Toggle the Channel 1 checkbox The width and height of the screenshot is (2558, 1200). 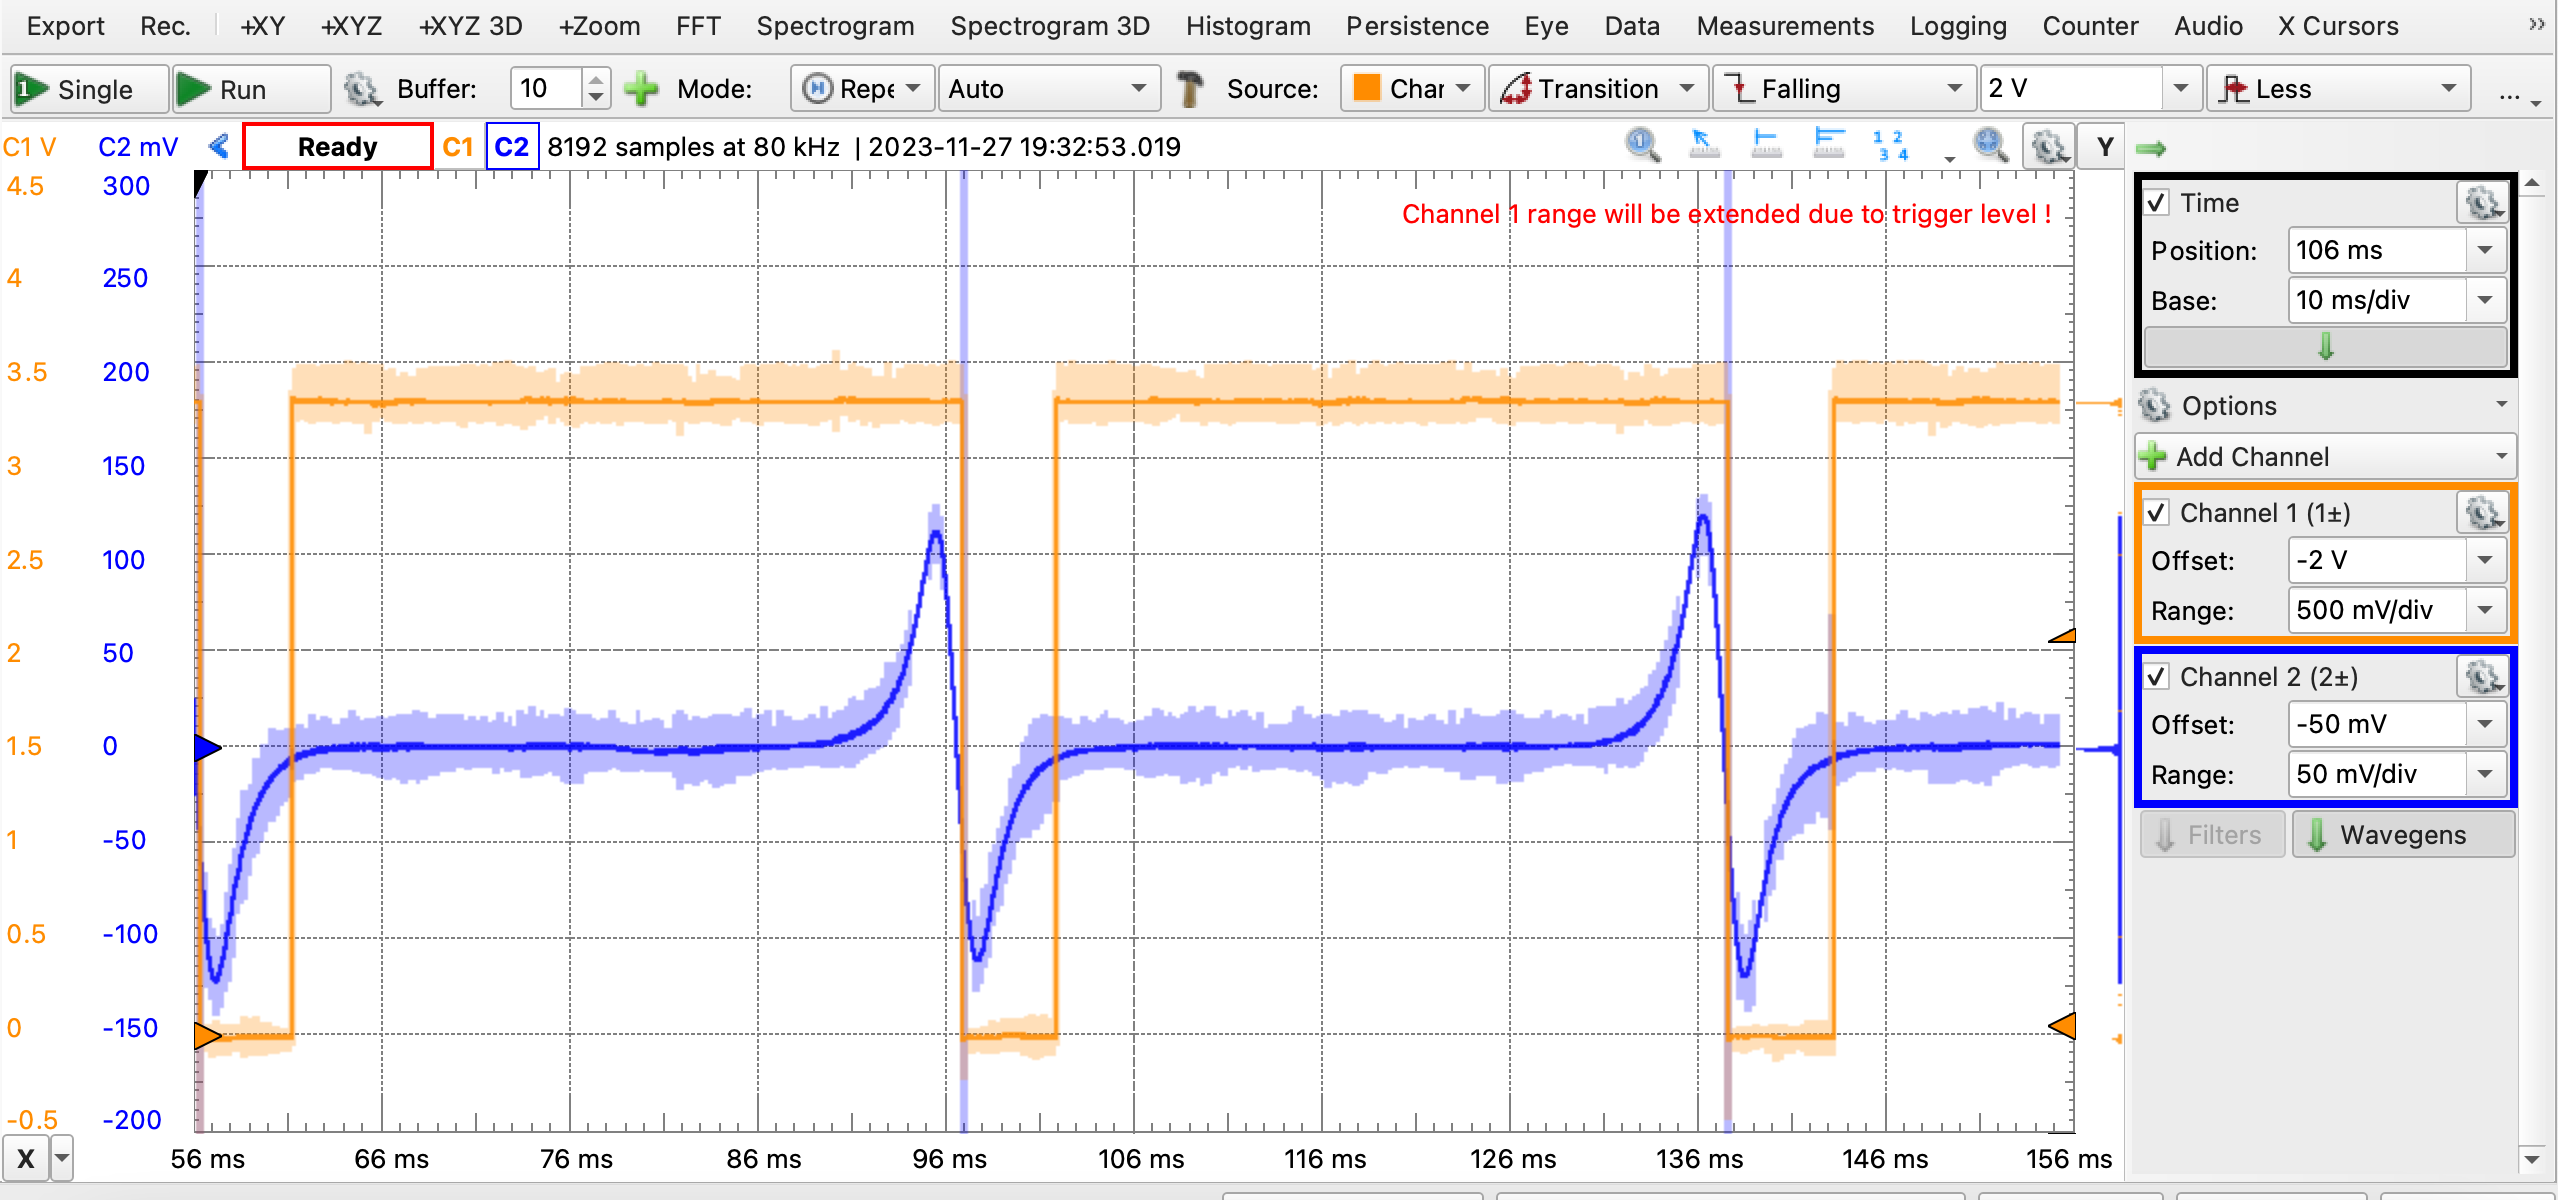2157,513
